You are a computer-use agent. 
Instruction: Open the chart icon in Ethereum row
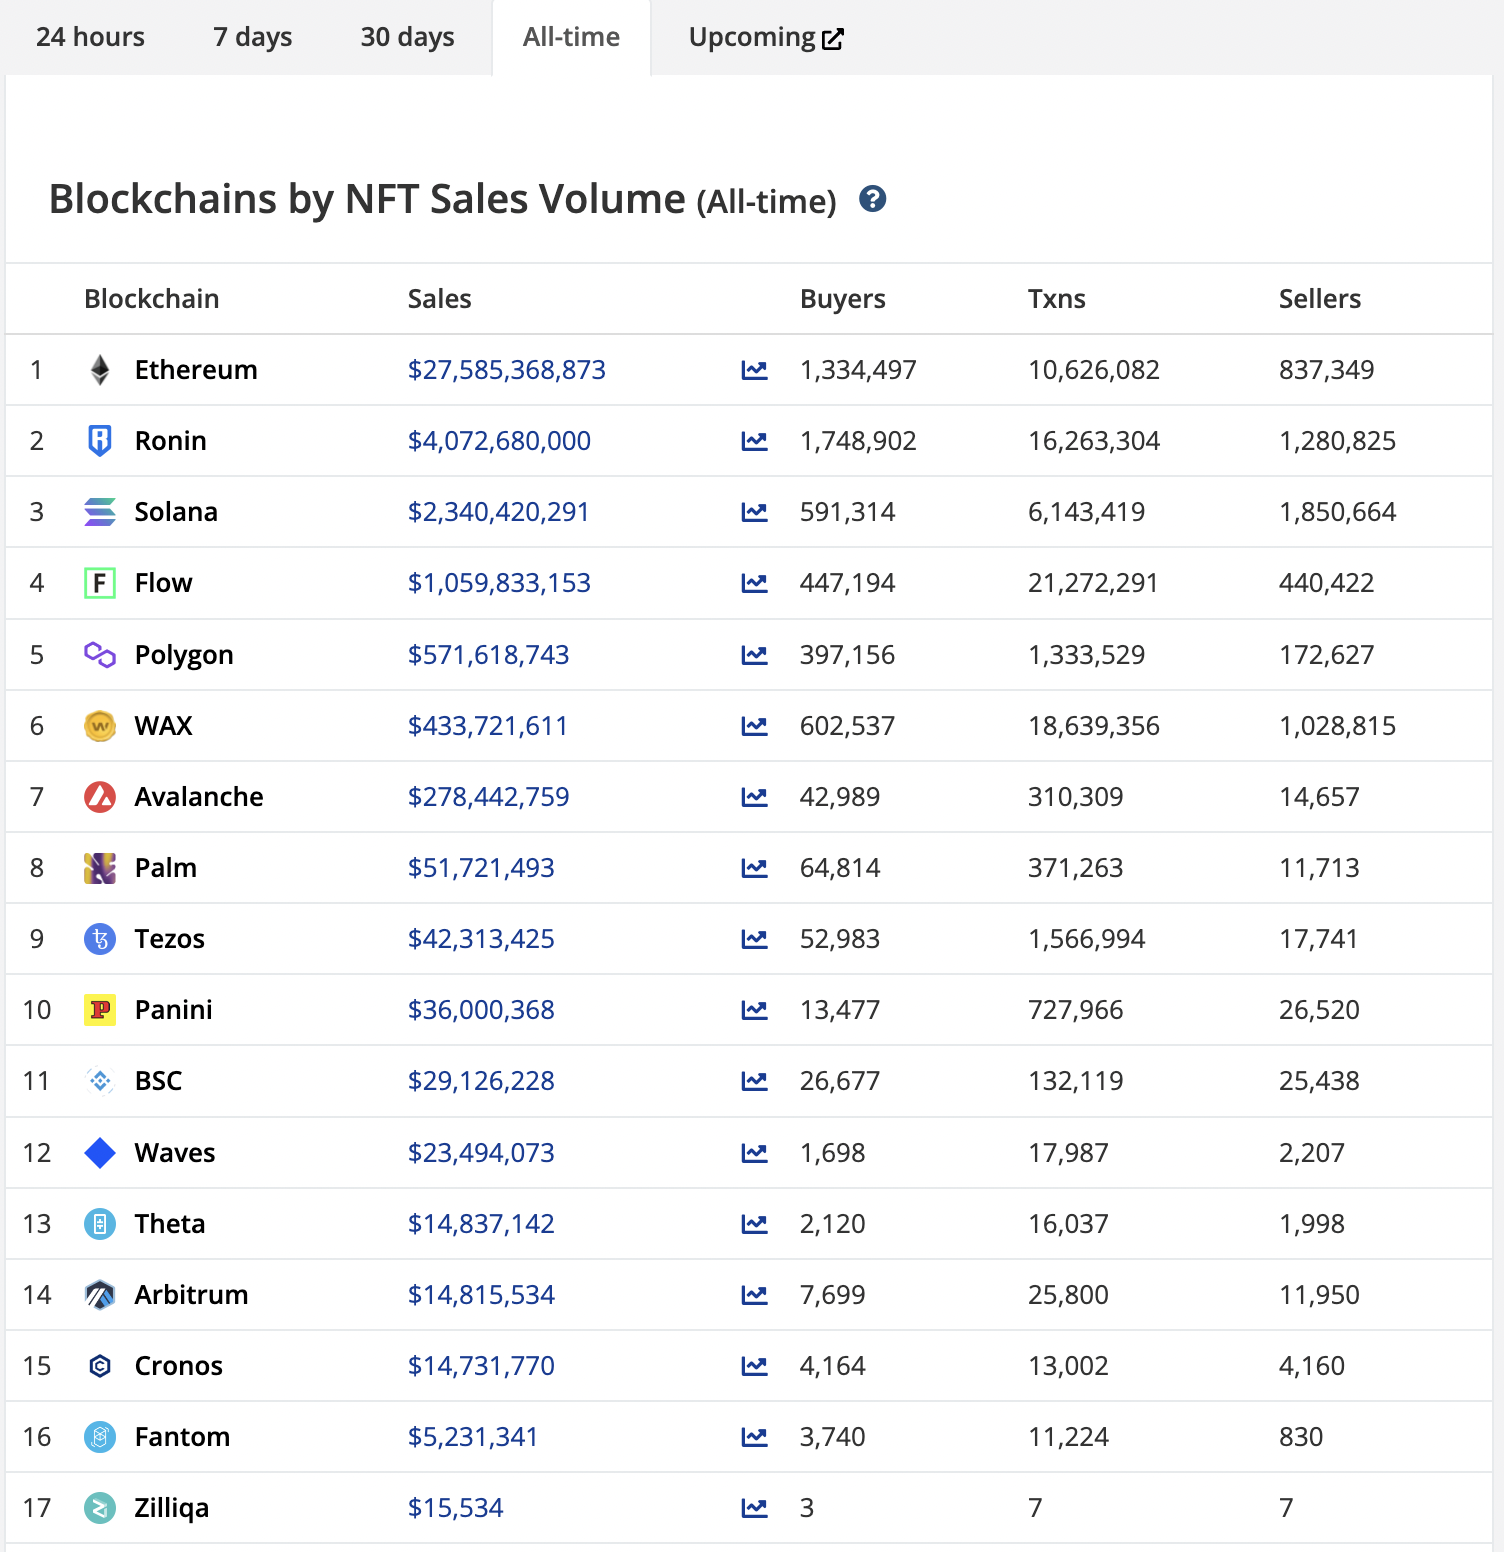pos(754,370)
